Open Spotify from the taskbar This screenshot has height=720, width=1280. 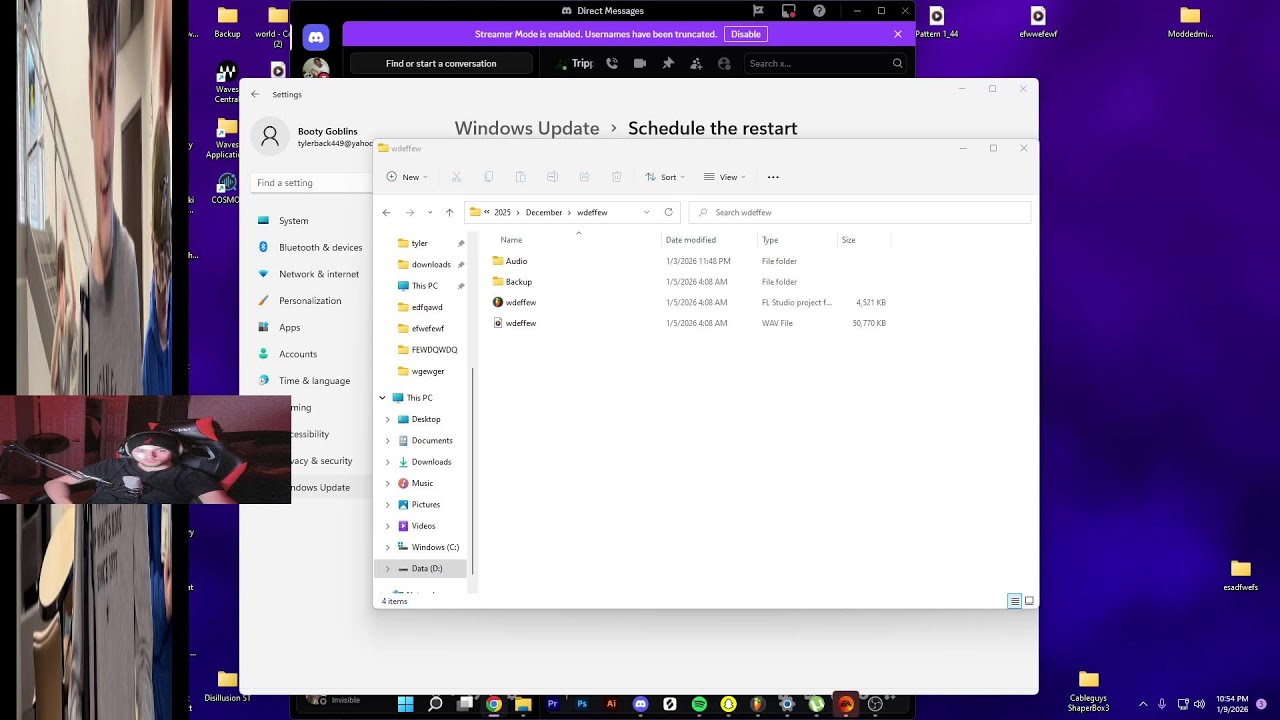tap(699, 704)
